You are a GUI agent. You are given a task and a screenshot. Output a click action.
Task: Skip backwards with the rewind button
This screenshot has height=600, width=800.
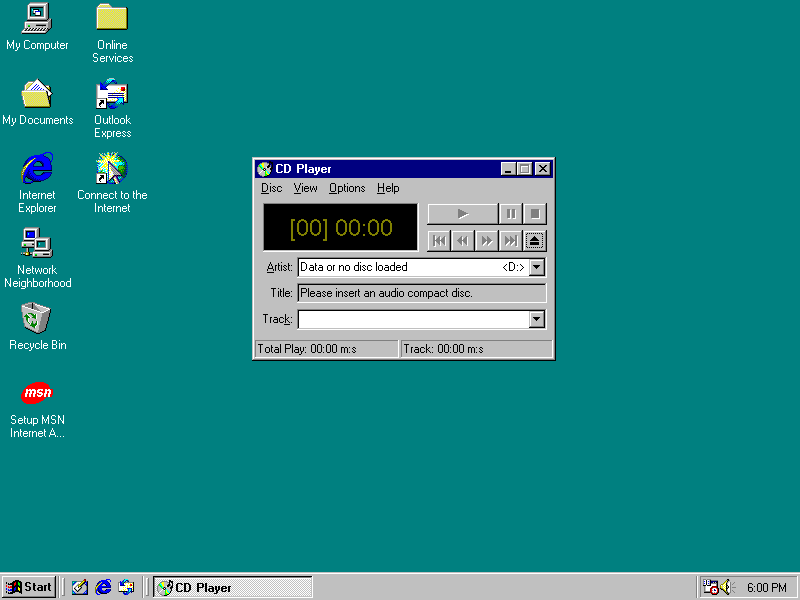[x=463, y=241]
